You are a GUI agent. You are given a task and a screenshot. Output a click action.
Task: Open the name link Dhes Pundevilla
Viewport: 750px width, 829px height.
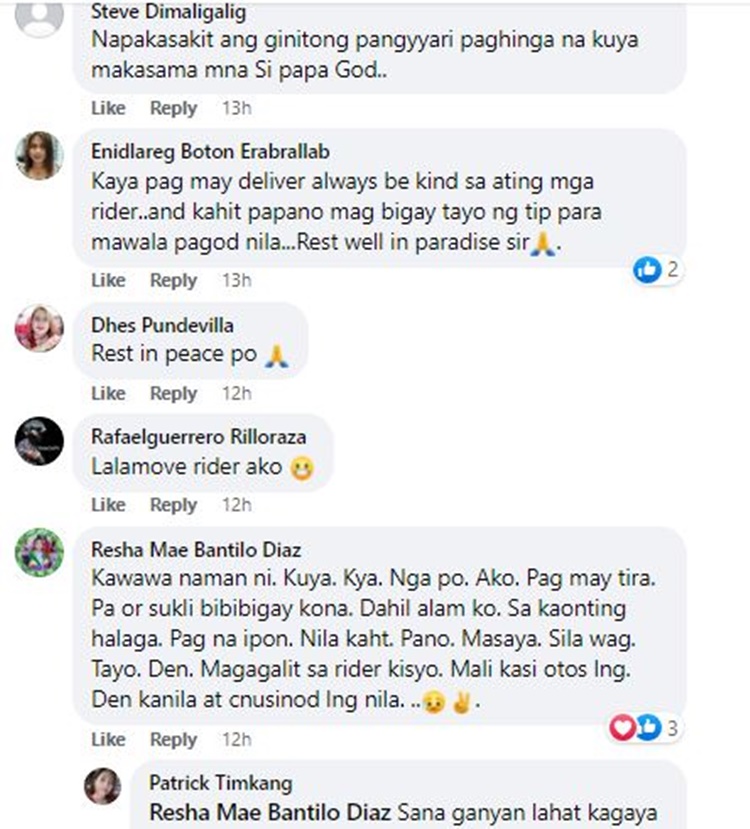[162, 325]
